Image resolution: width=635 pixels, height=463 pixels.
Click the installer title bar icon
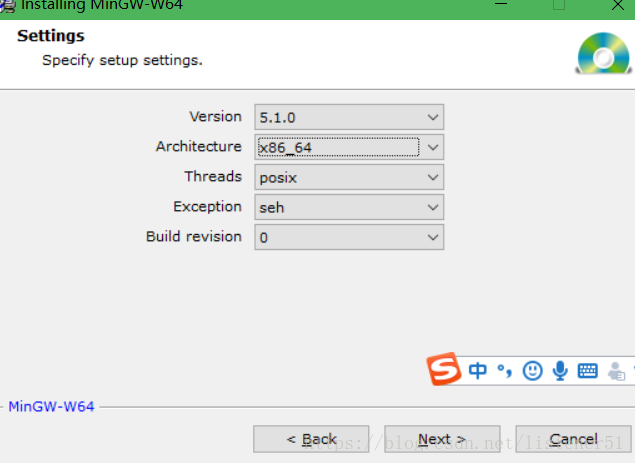[x=7, y=6]
